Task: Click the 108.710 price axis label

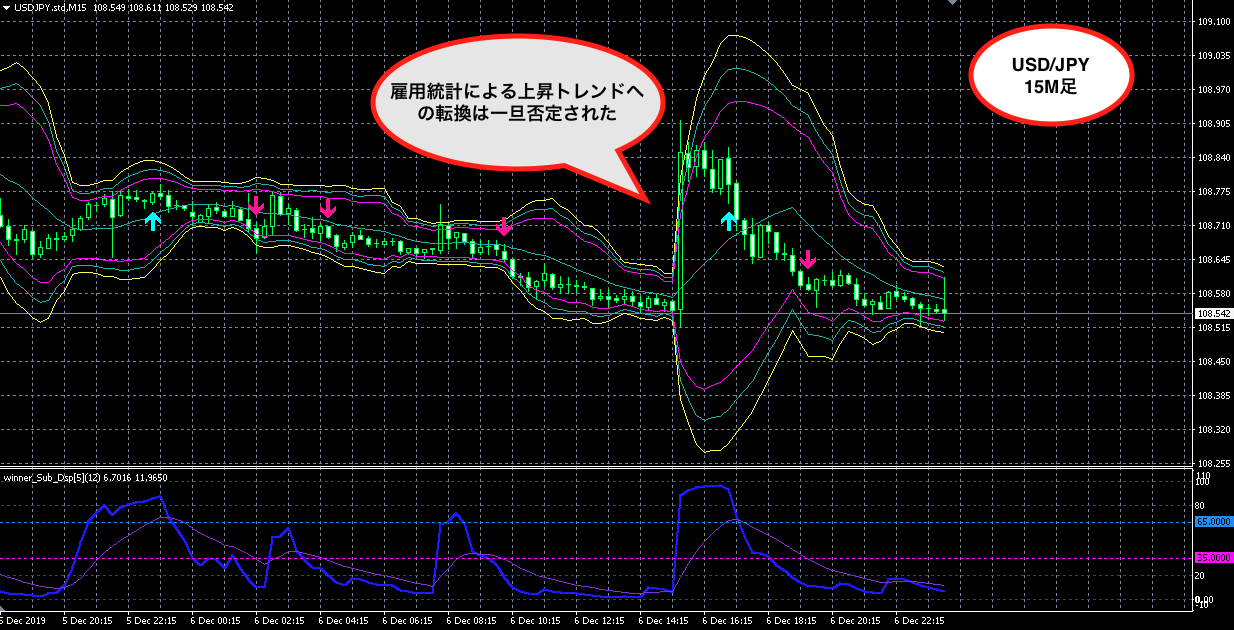Action: point(1212,226)
